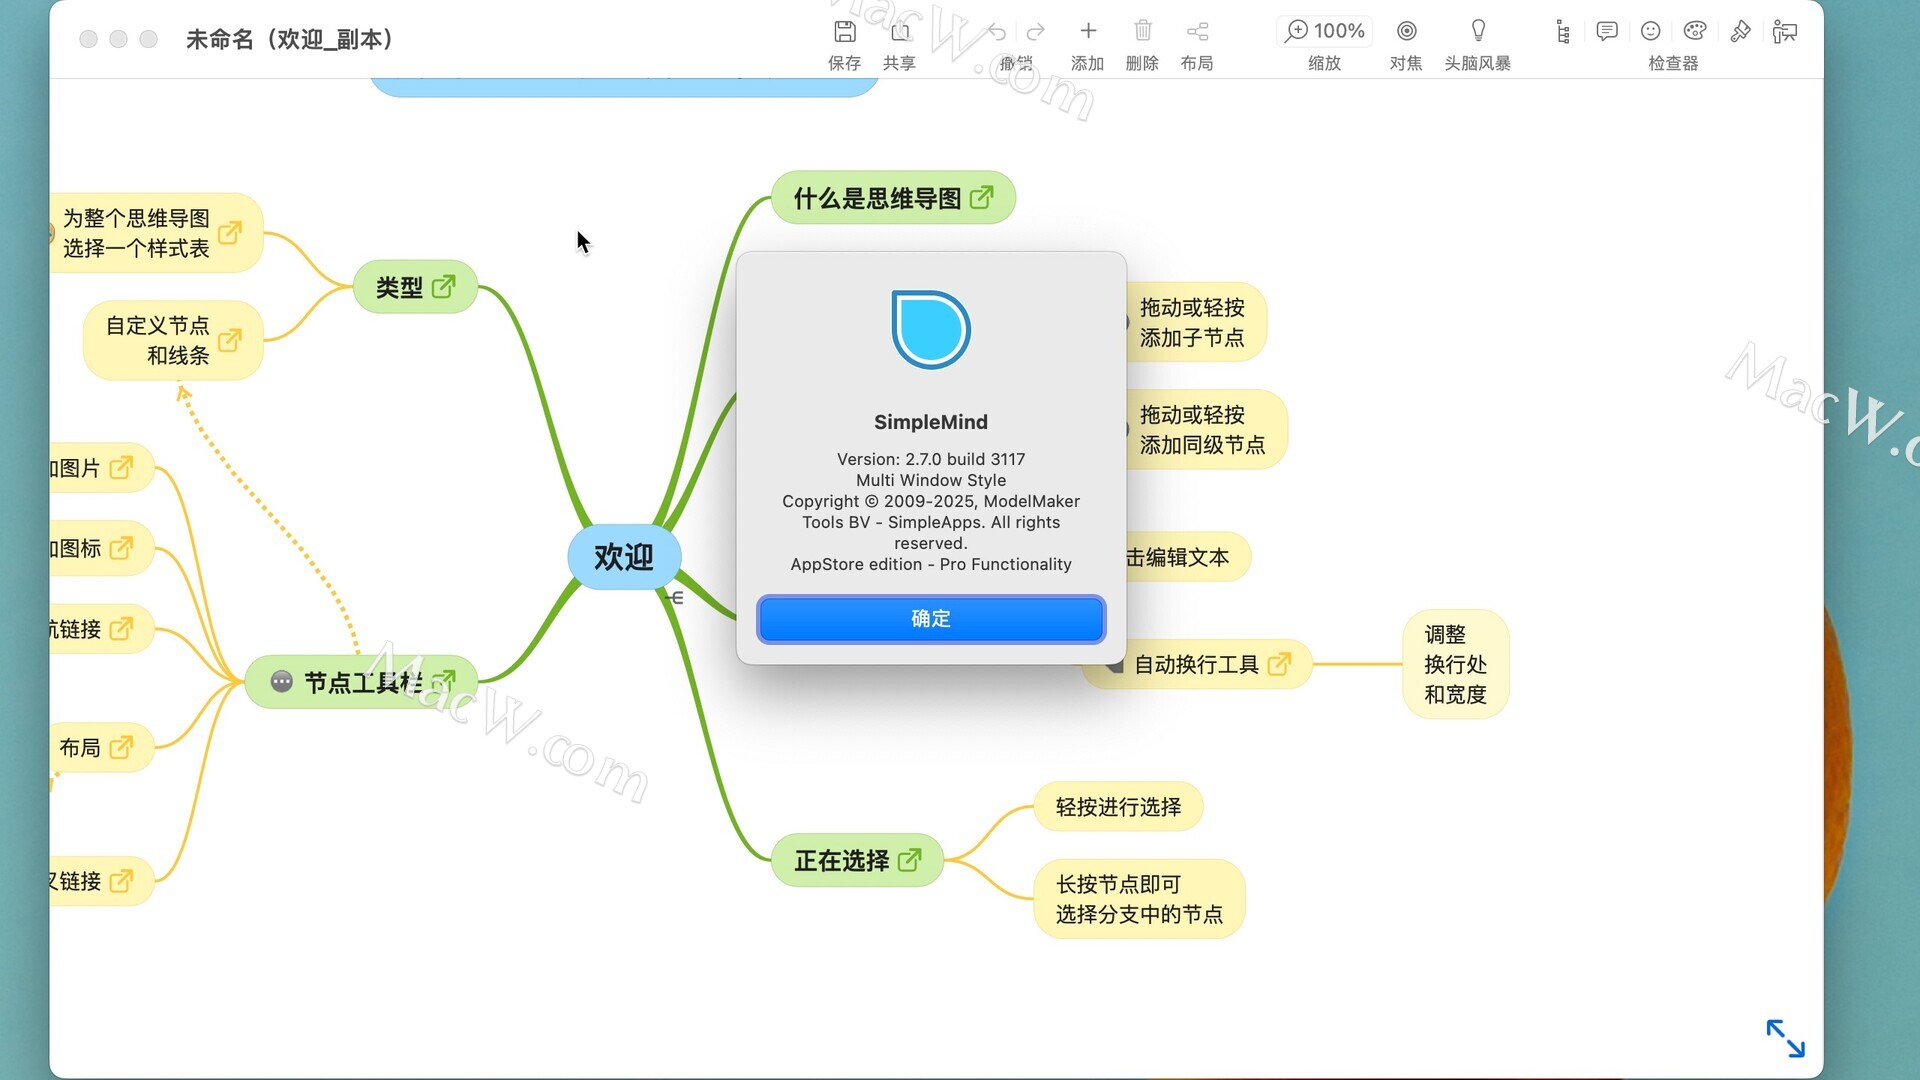The height and width of the screenshot is (1080, 1920).
Task: Select the 为整个思维导图选择一个样式表 node
Action: [x=155, y=233]
